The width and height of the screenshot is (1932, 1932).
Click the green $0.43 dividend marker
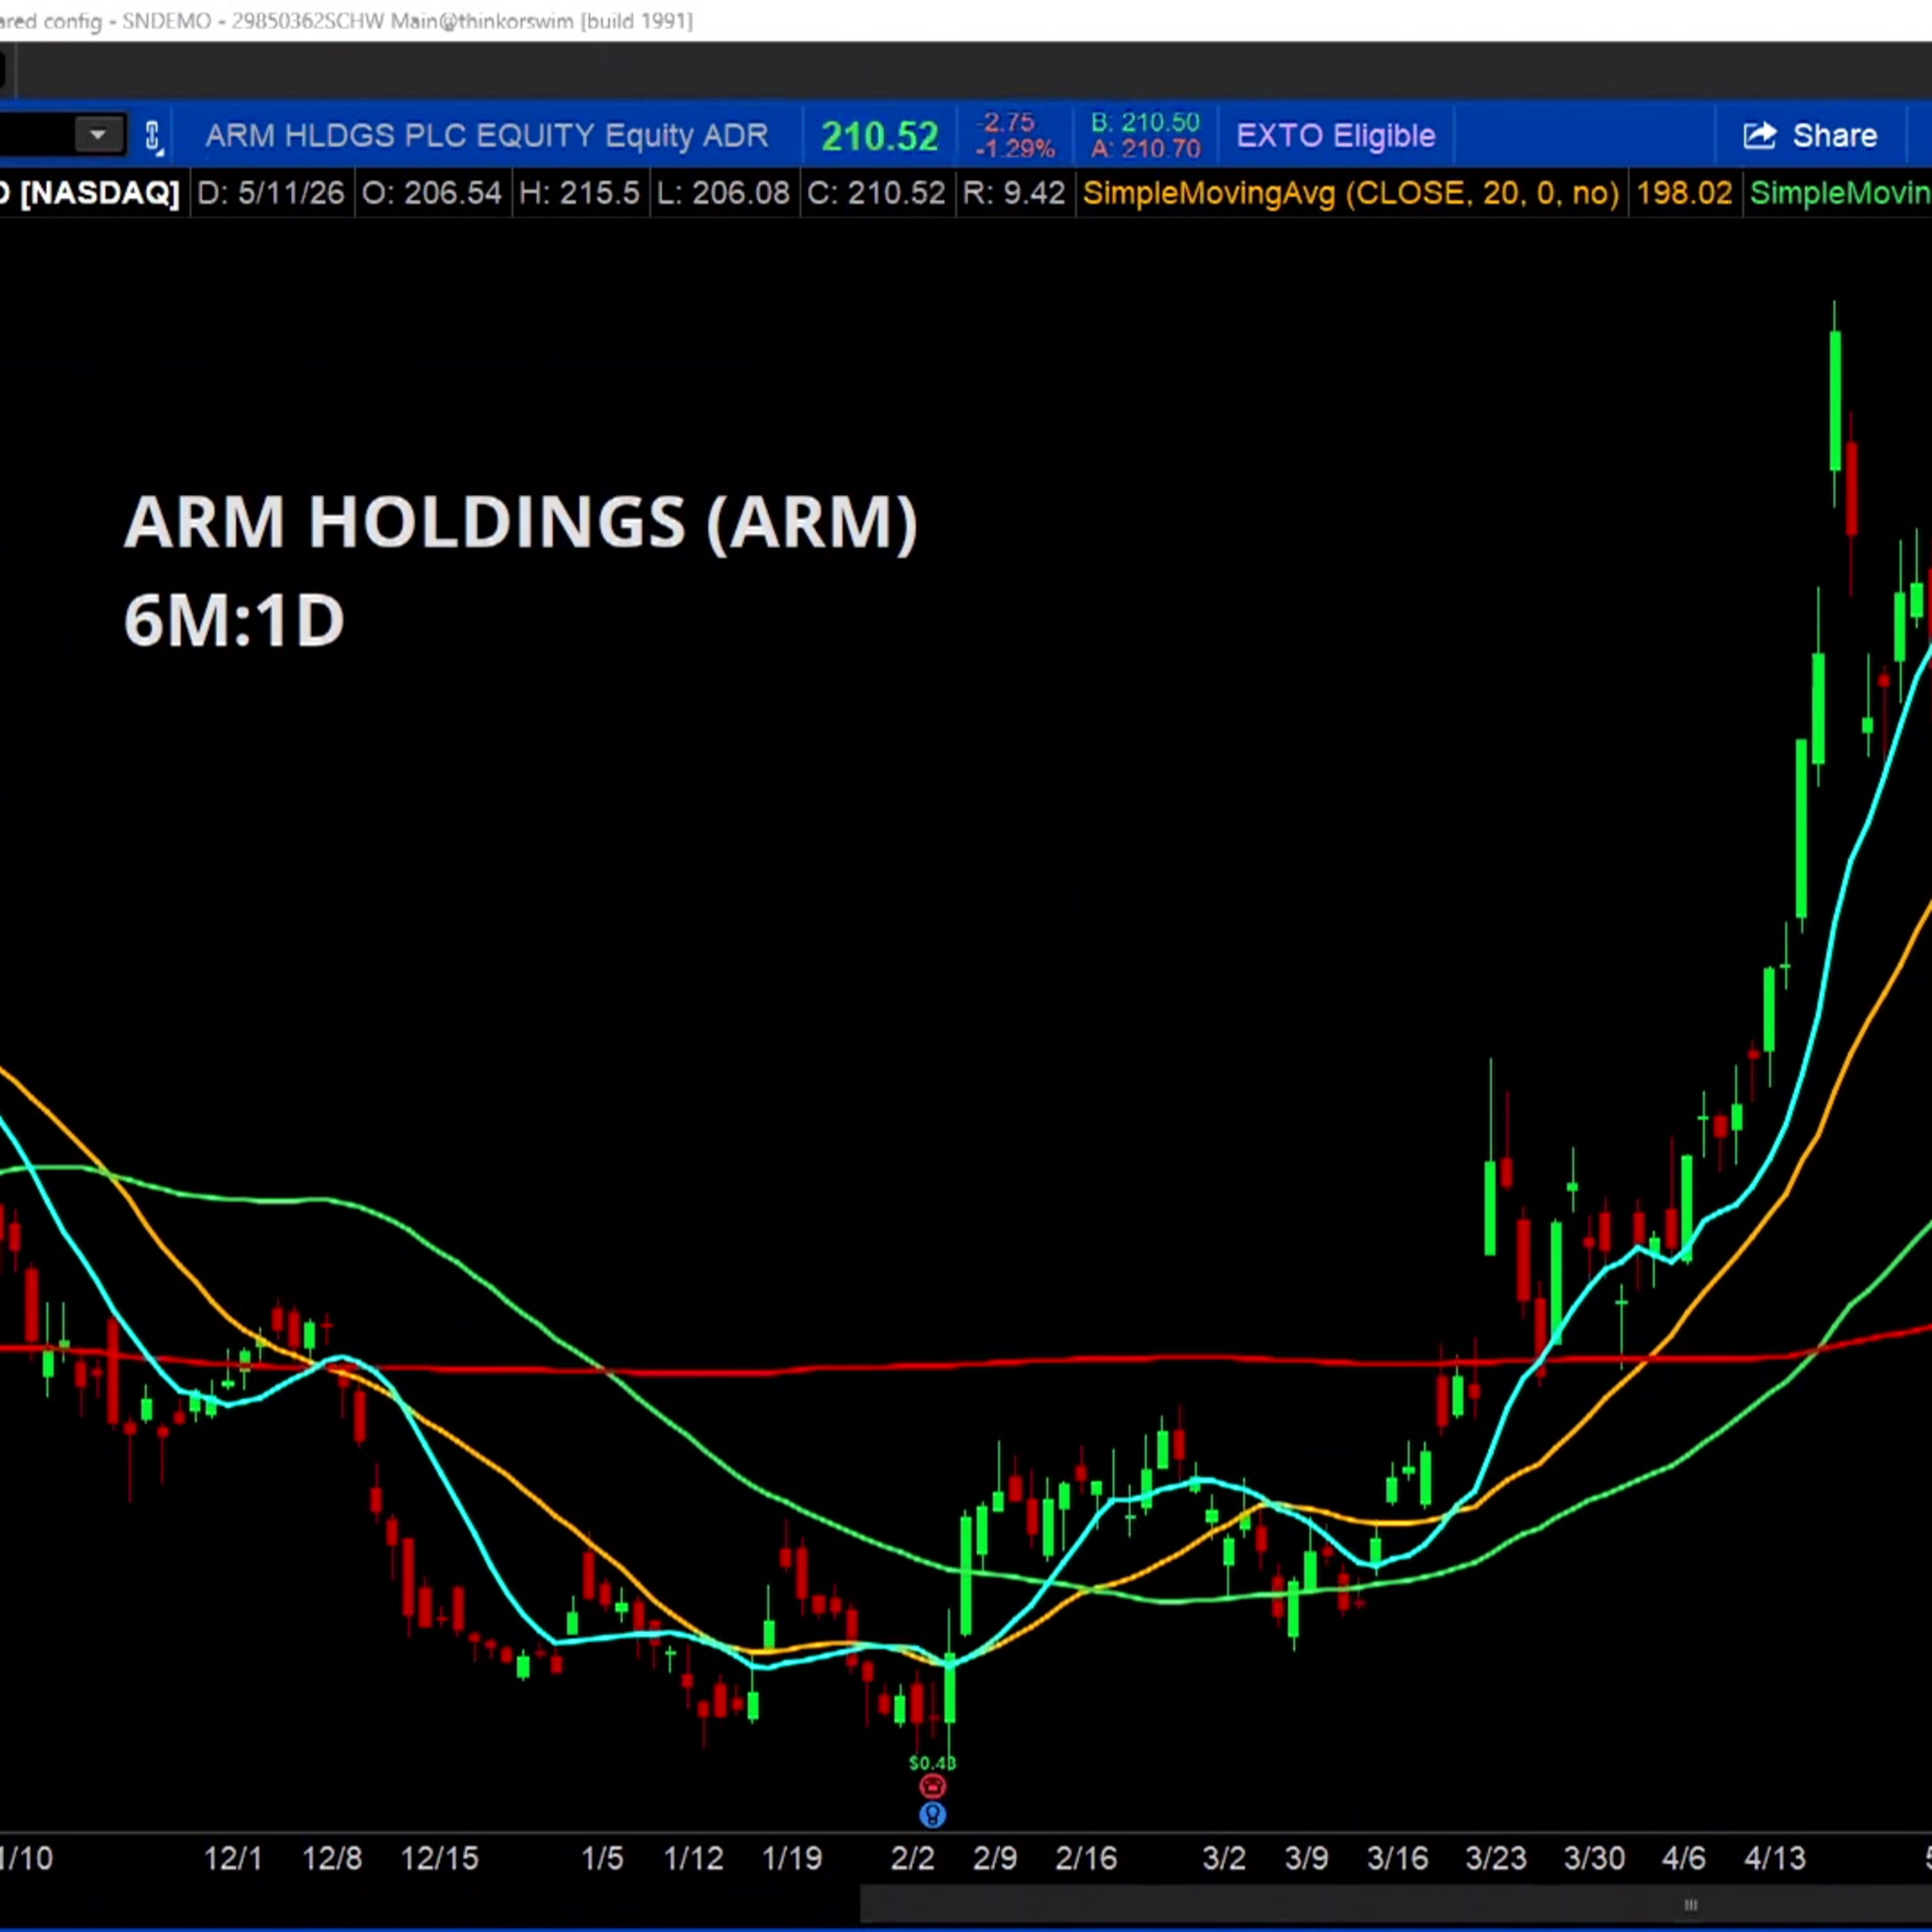tap(932, 1762)
